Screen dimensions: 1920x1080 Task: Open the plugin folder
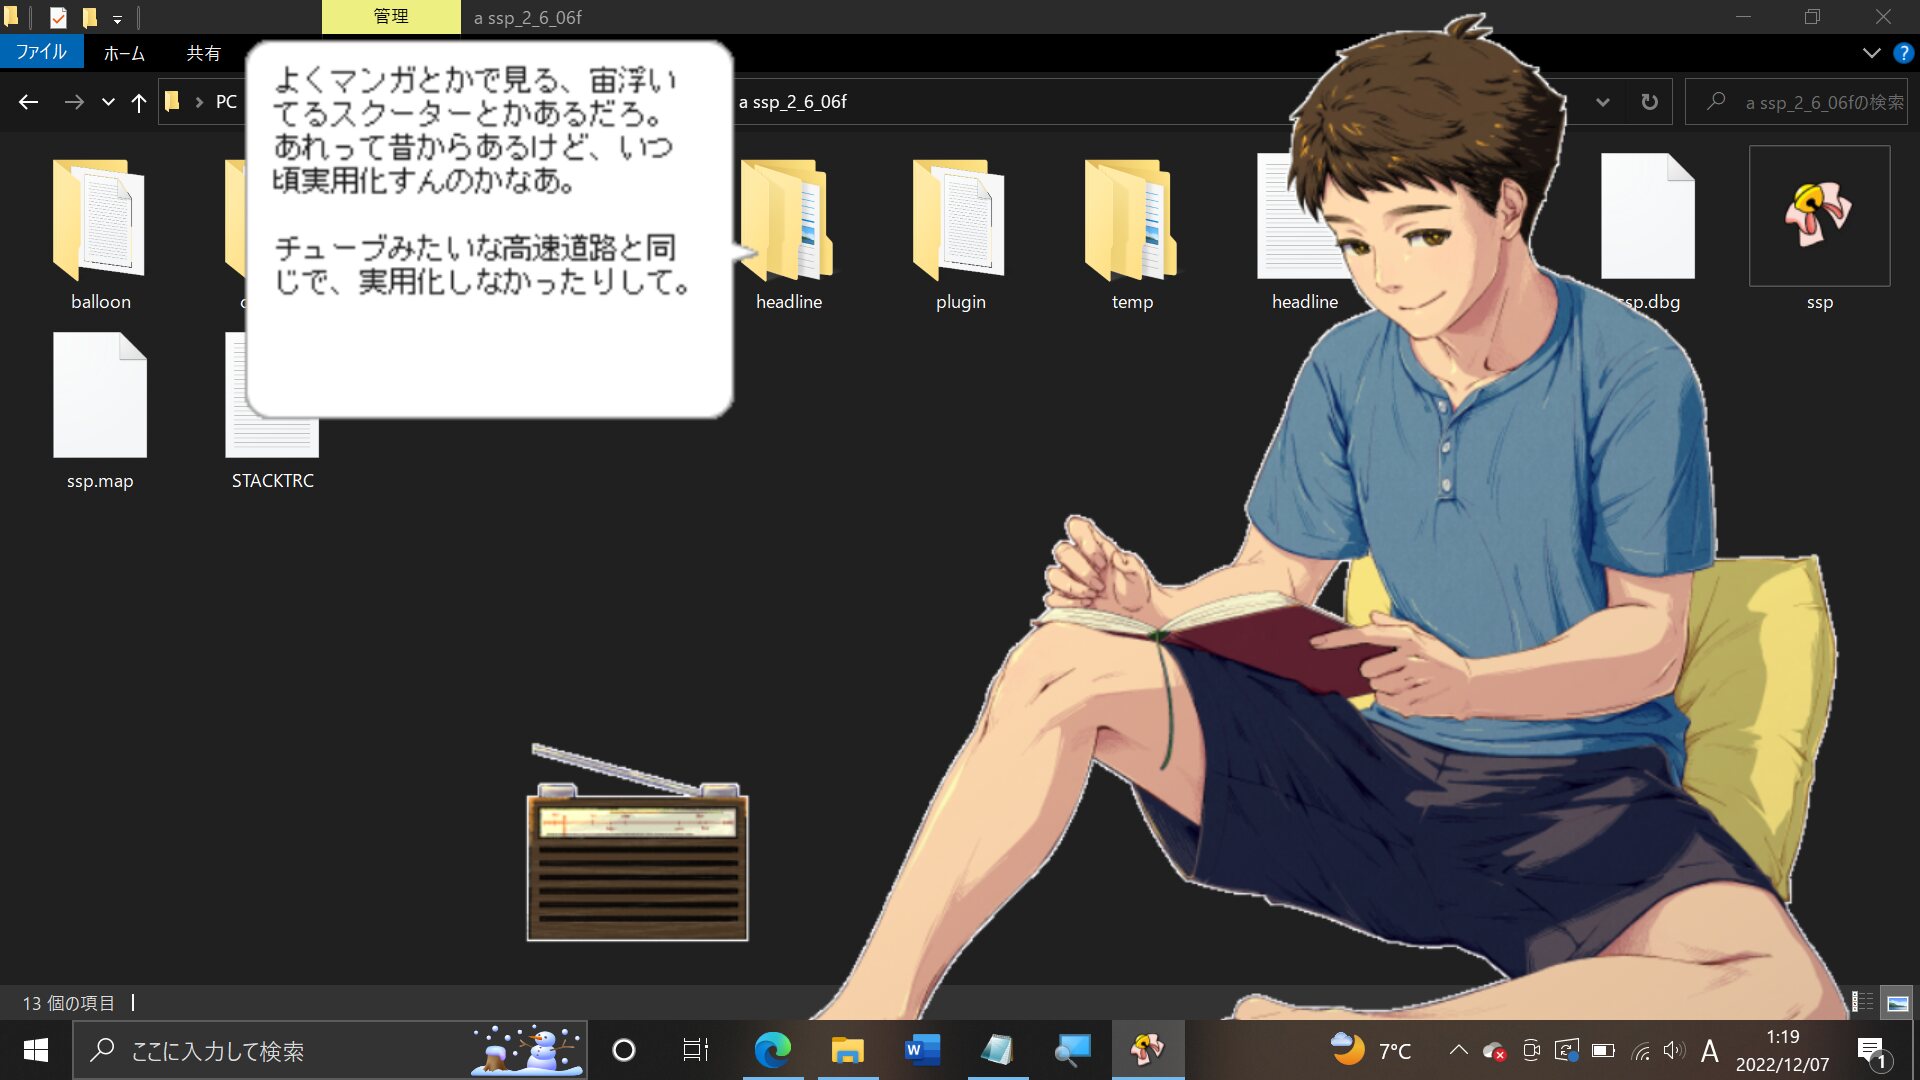point(959,222)
